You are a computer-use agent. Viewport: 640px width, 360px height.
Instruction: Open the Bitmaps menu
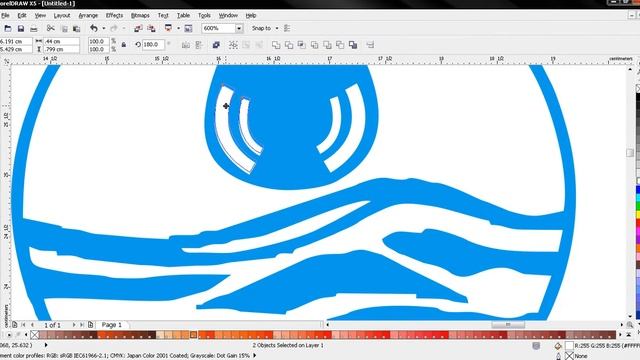[140, 16]
